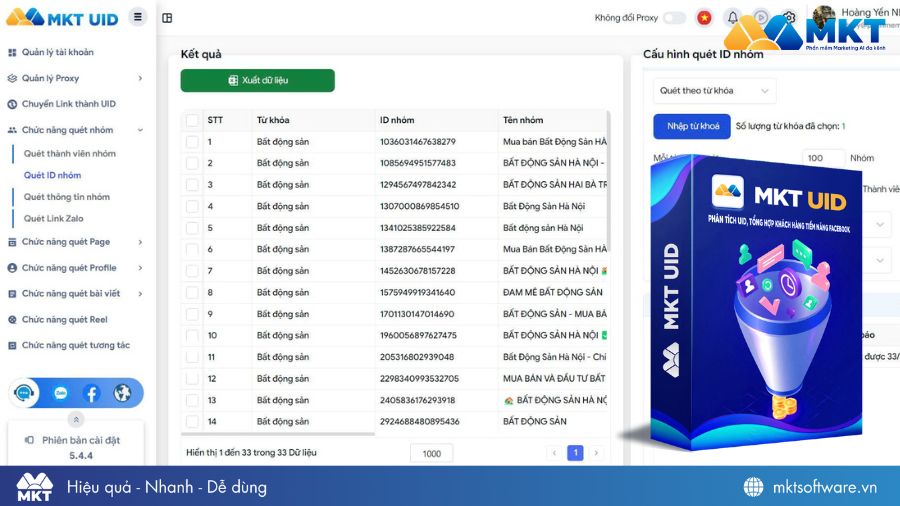Click Chức năng quét nhóm group icon
The height and width of the screenshot is (506, 900).
(12, 130)
